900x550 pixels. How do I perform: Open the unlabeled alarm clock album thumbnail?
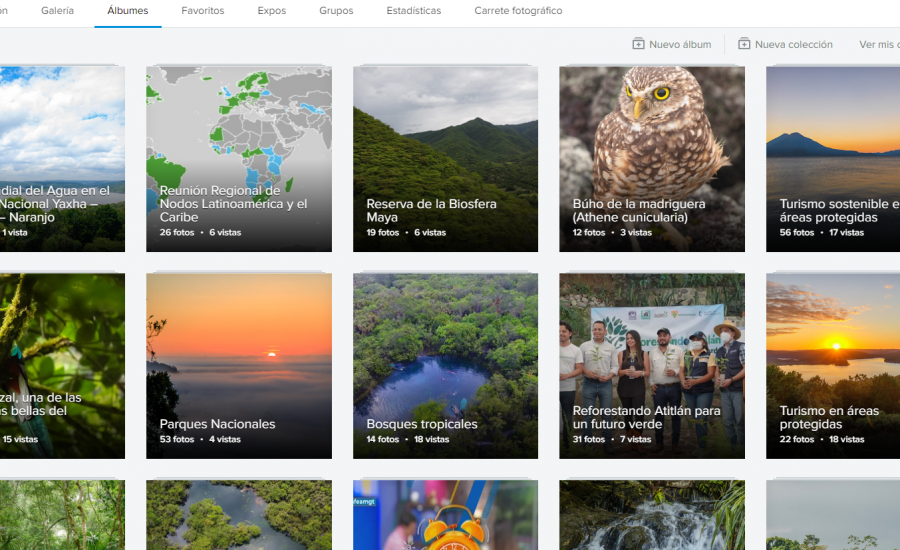tap(445, 515)
